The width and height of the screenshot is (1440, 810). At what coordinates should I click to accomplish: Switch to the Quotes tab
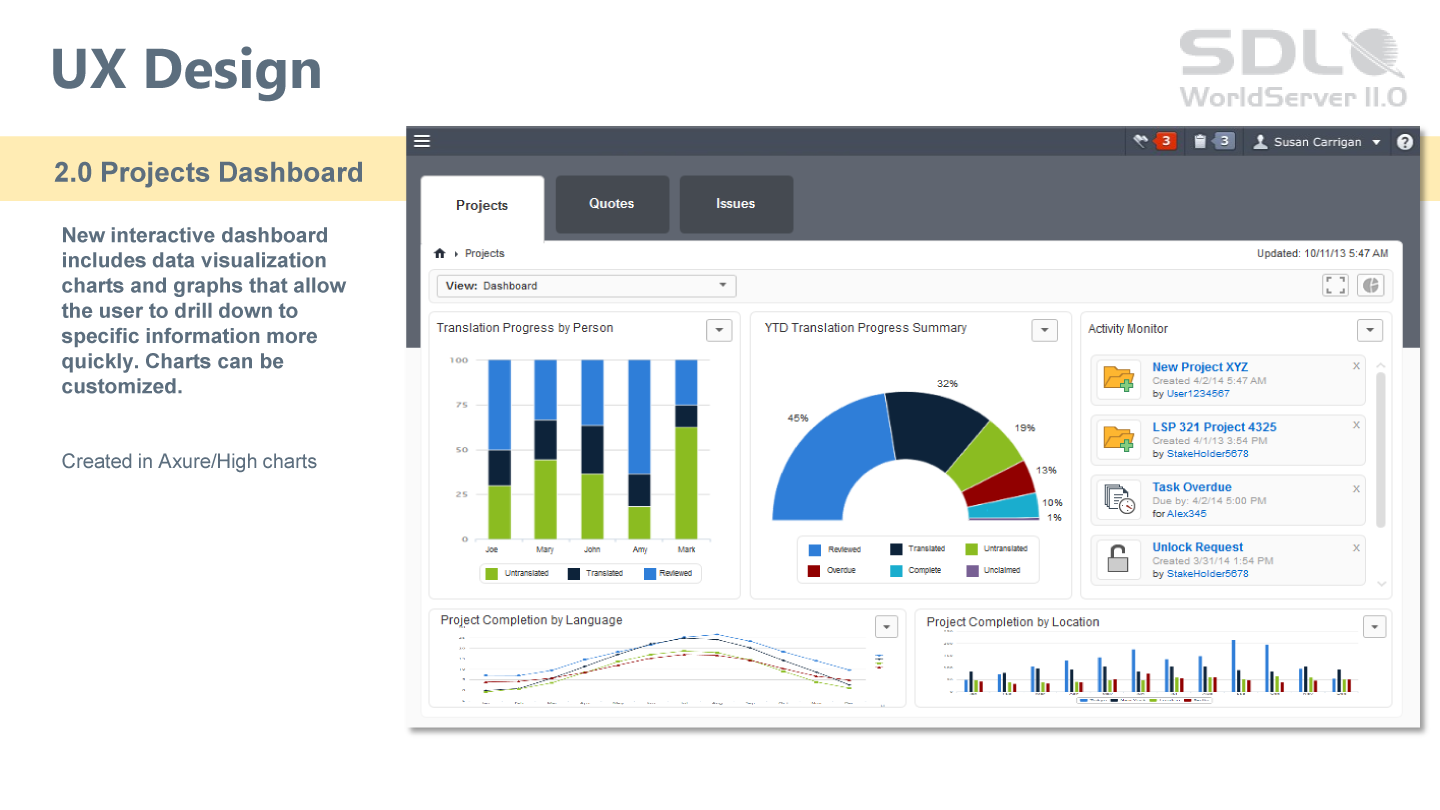point(611,204)
